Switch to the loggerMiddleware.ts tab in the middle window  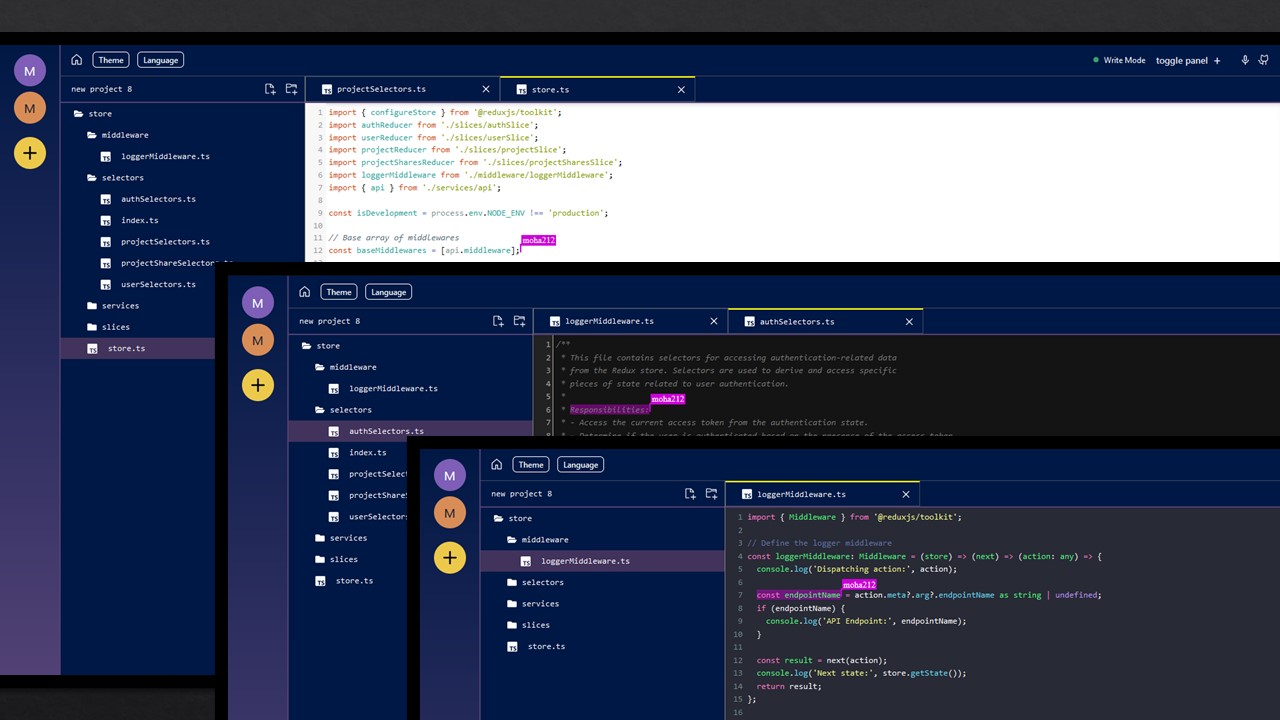pos(631,321)
